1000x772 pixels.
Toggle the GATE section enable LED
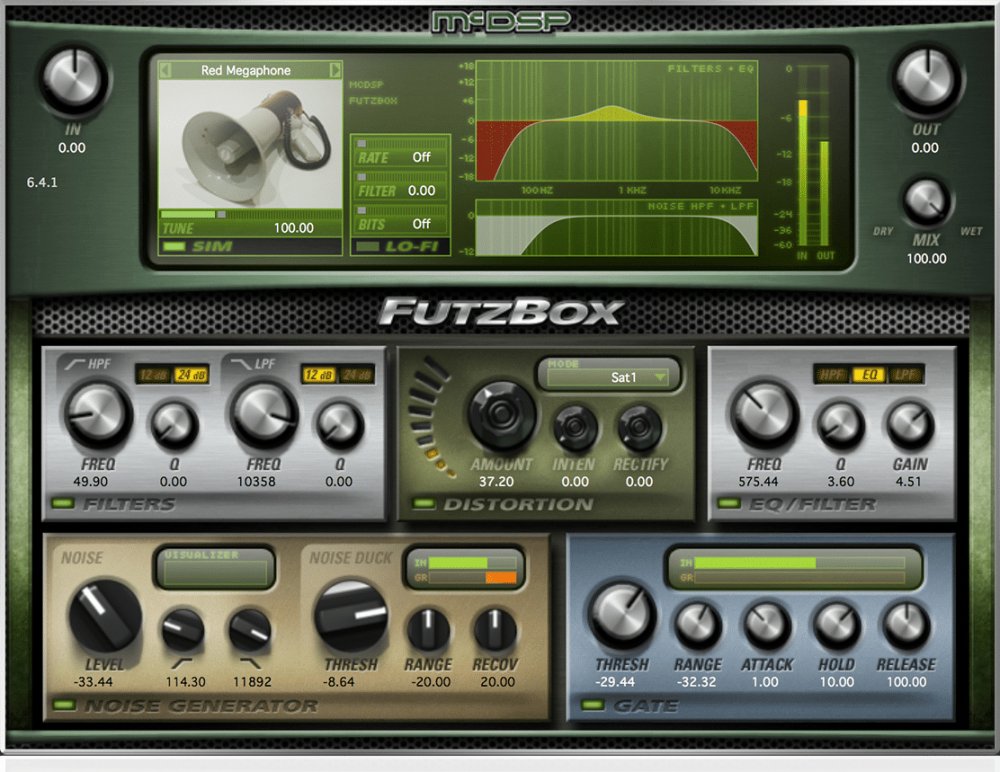[592, 705]
